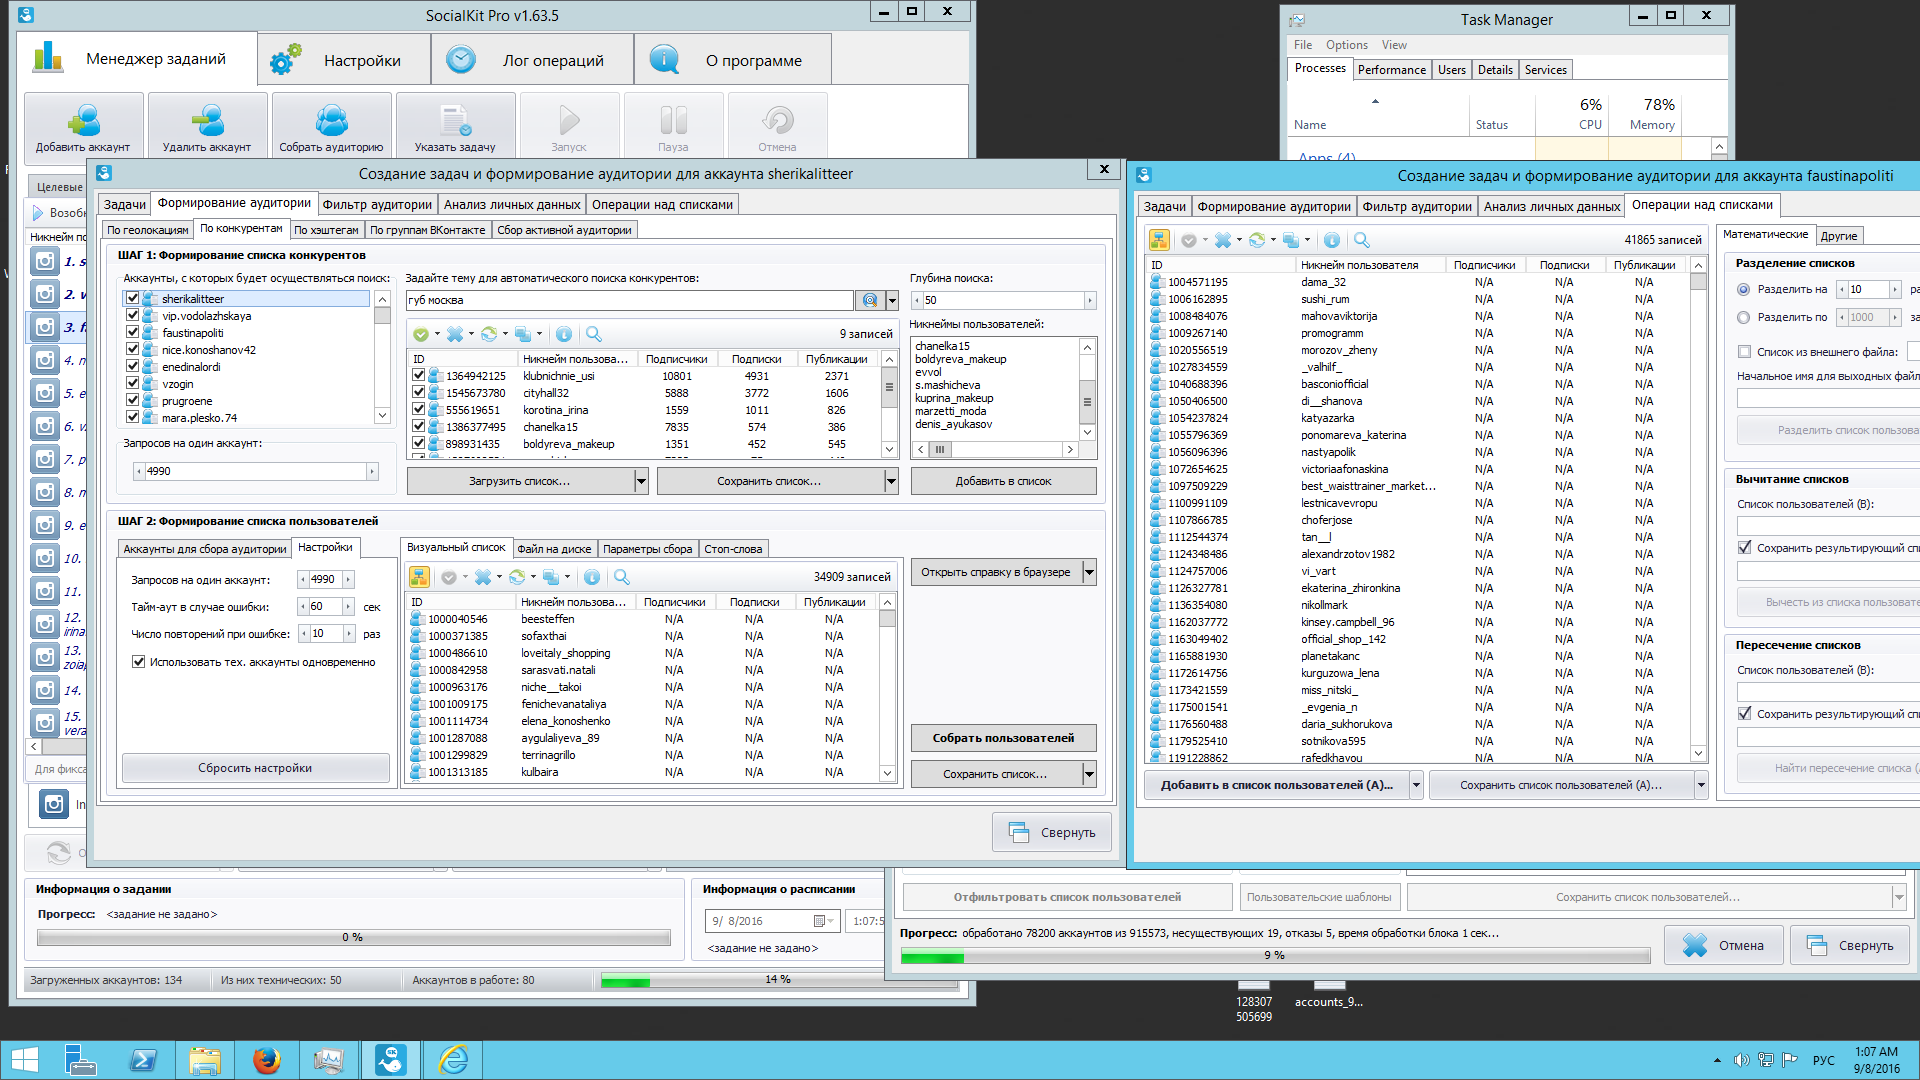
Task: Click copy icon in 41865 записей toolbar
Action: coord(1291,240)
